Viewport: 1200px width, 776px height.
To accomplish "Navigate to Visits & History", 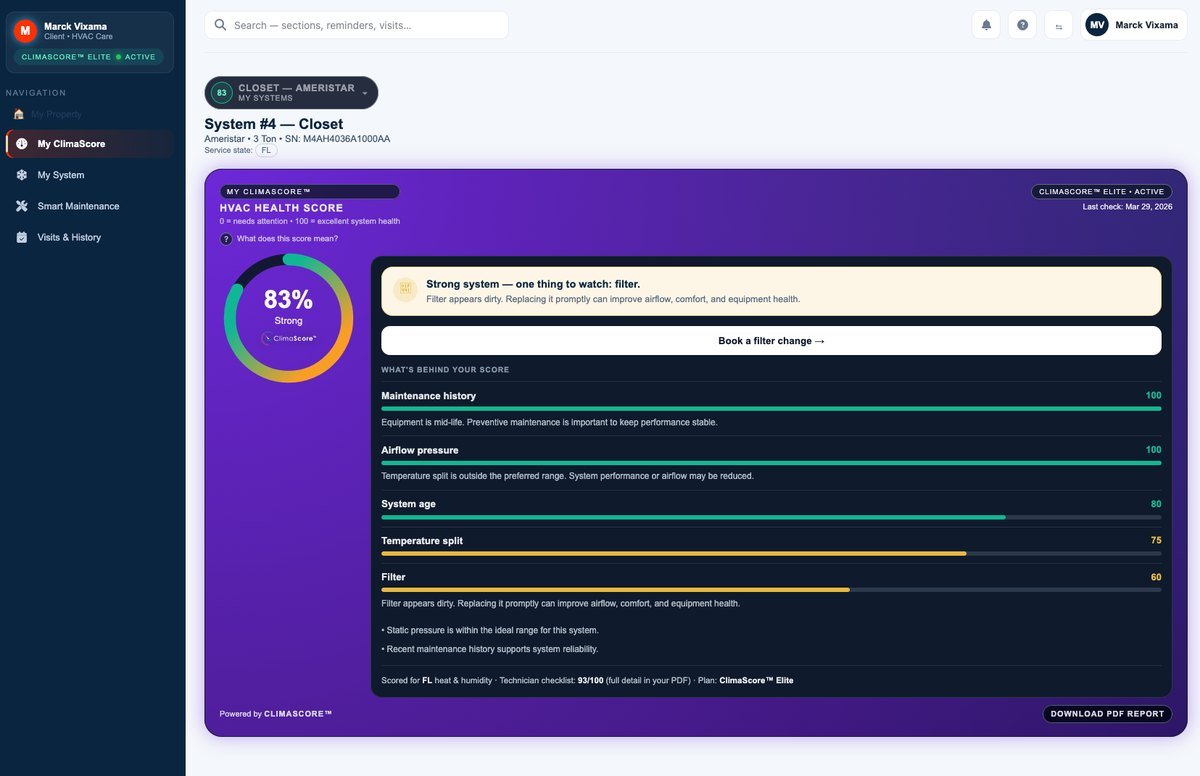I will (x=90, y=237).
